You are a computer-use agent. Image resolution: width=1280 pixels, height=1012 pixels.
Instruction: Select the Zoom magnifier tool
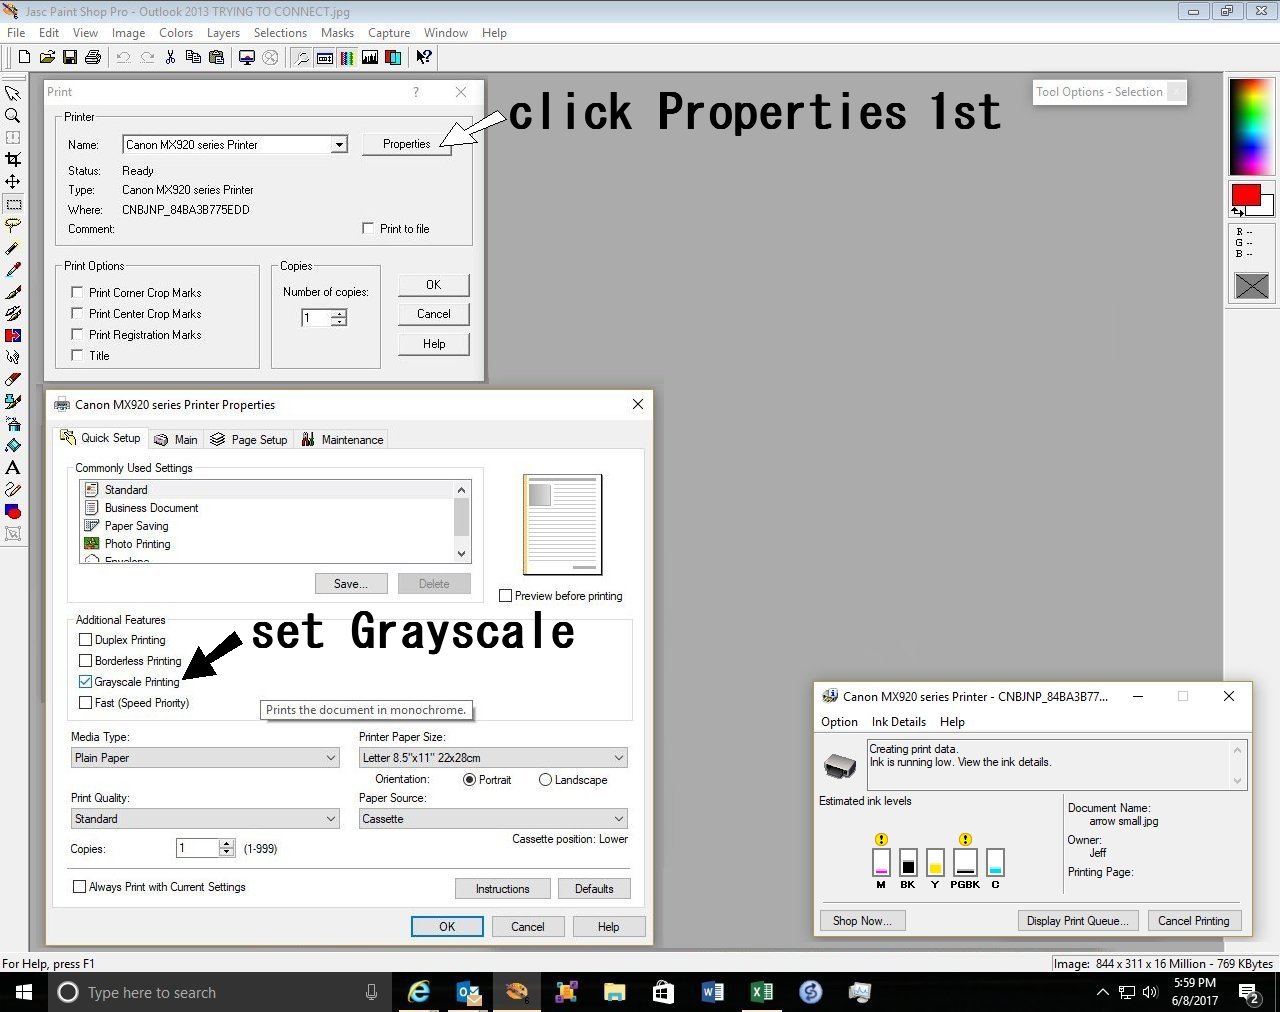point(13,115)
